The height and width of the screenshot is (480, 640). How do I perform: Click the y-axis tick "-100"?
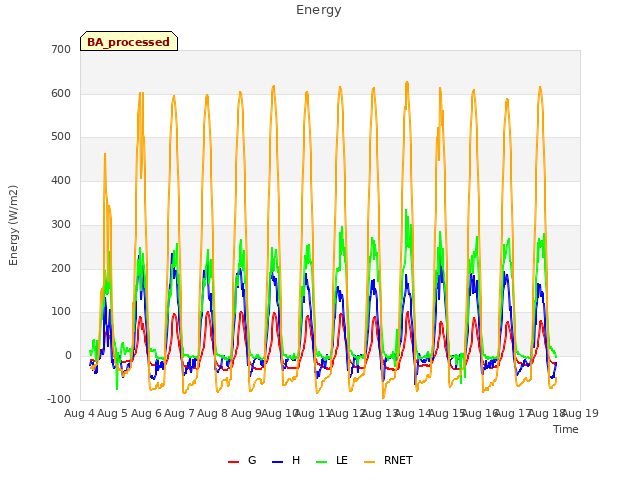coord(59,399)
